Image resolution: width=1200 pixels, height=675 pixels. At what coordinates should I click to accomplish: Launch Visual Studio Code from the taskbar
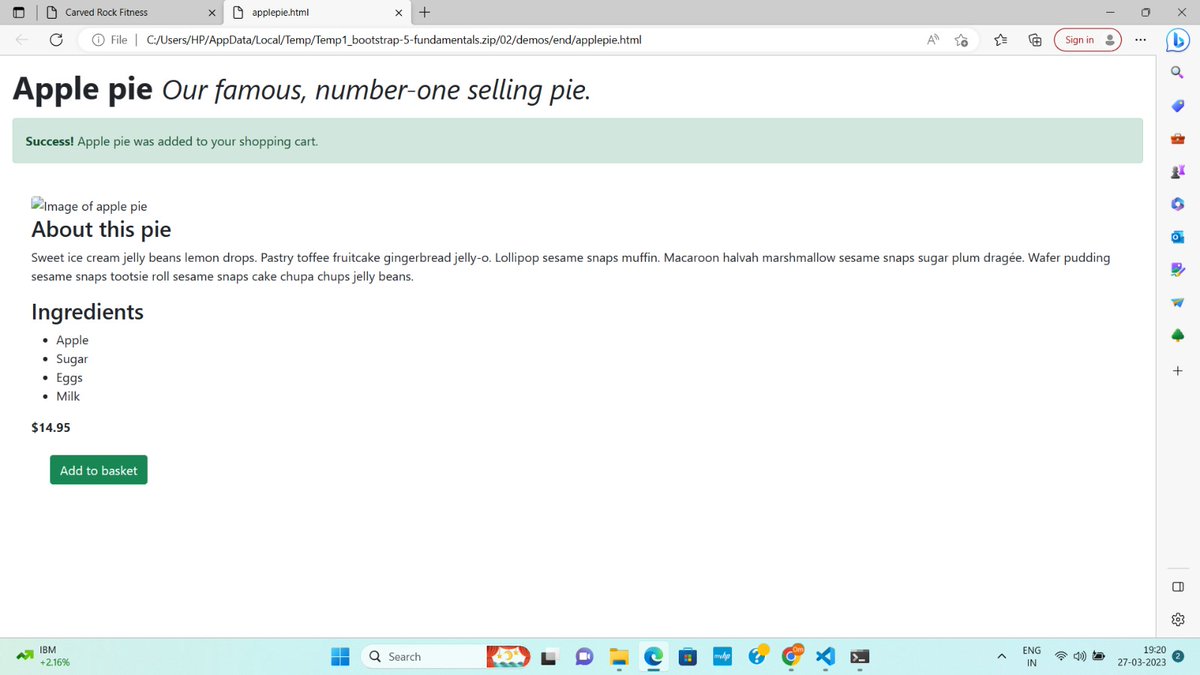point(825,657)
